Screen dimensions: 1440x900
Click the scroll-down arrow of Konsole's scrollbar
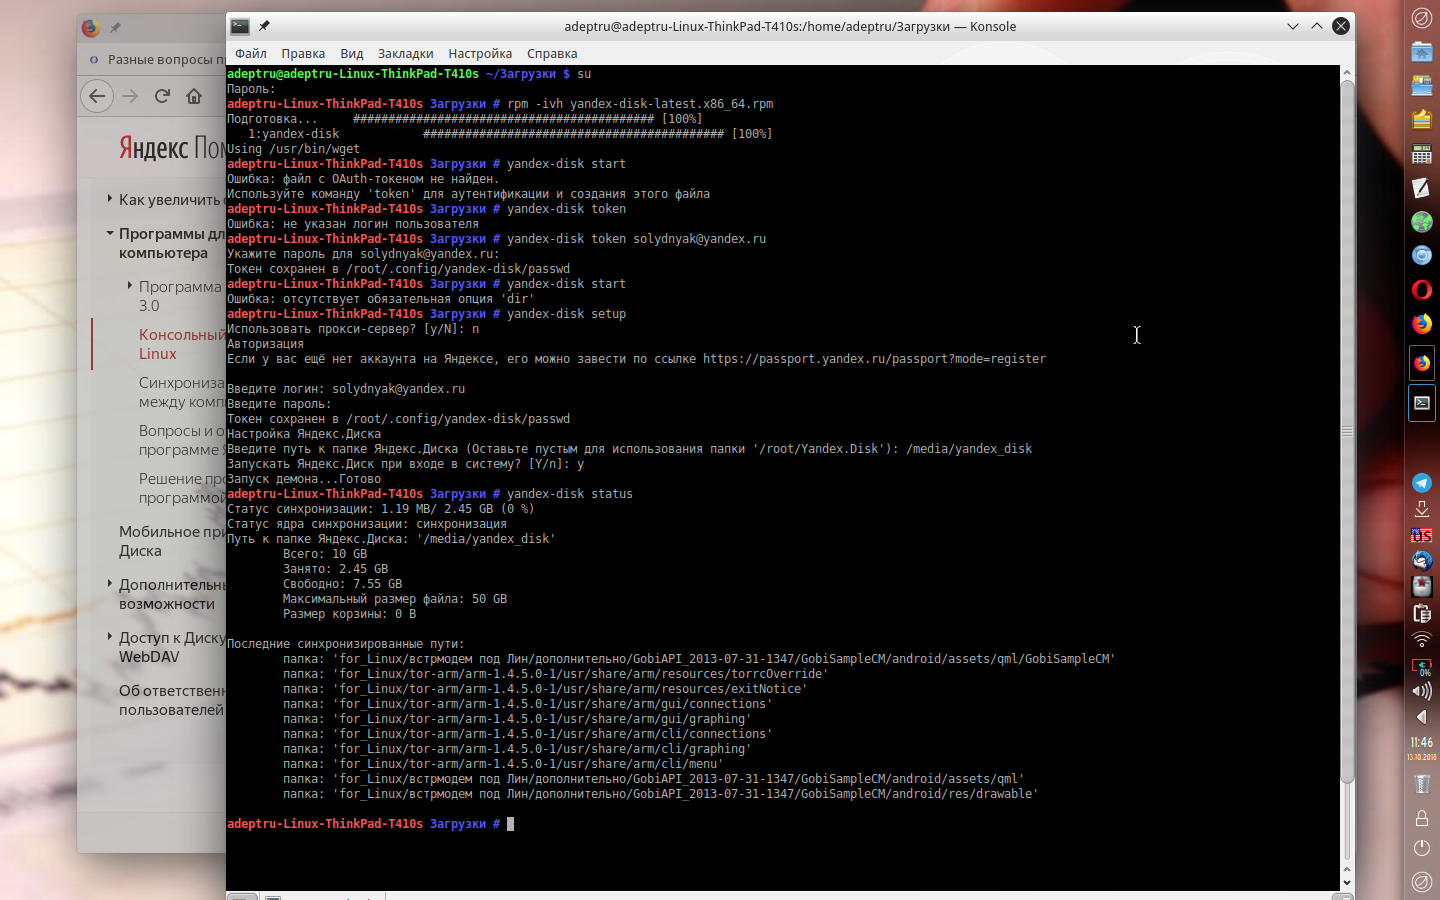click(x=1347, y=882)
